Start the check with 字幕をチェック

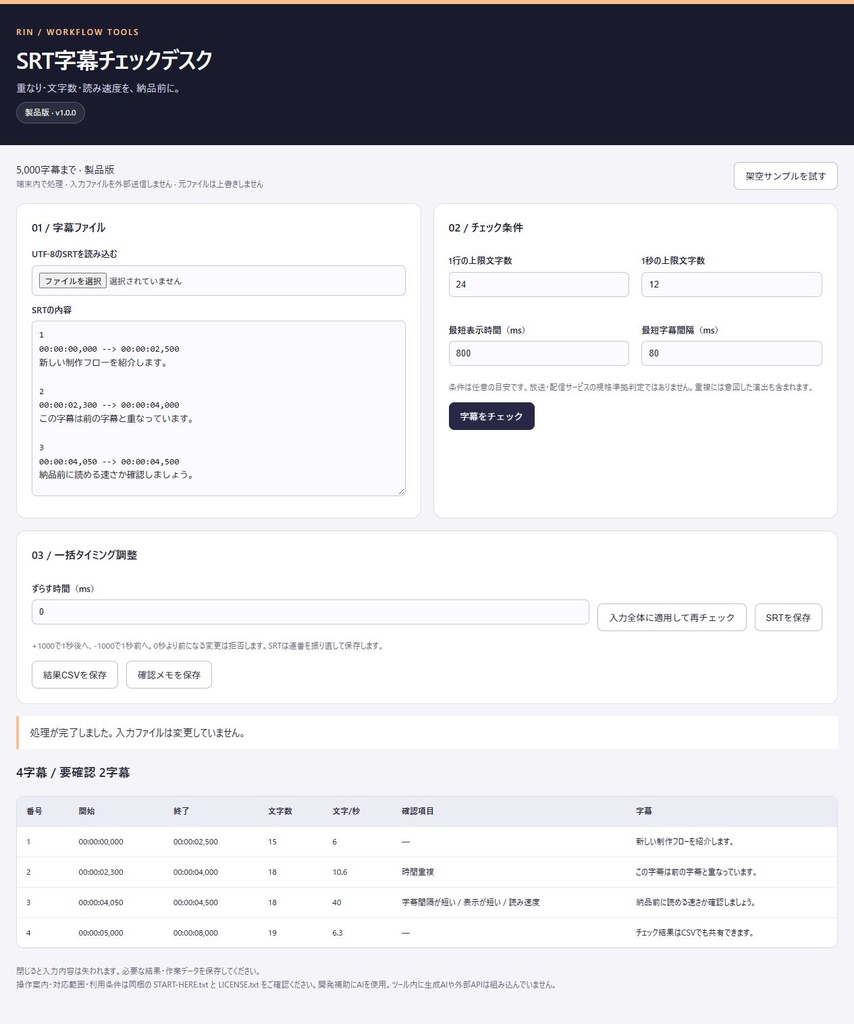coord(492,416)
